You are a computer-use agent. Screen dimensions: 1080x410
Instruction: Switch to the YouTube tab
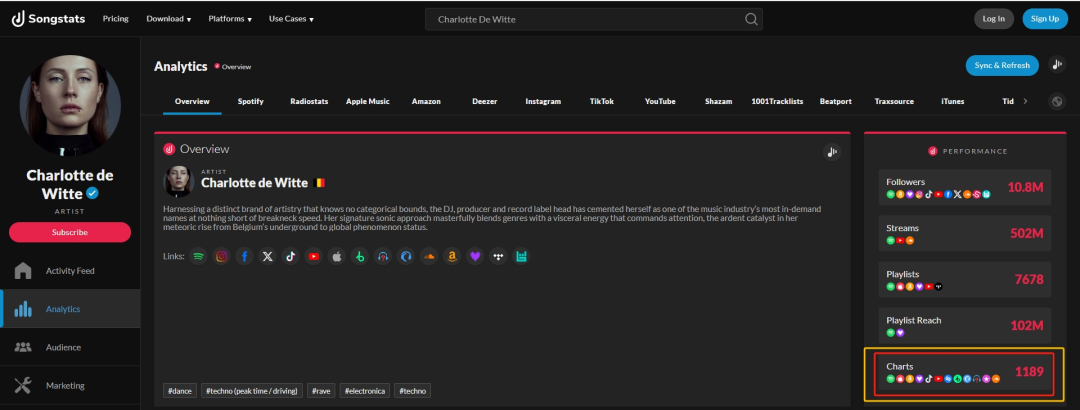point(660,101)
